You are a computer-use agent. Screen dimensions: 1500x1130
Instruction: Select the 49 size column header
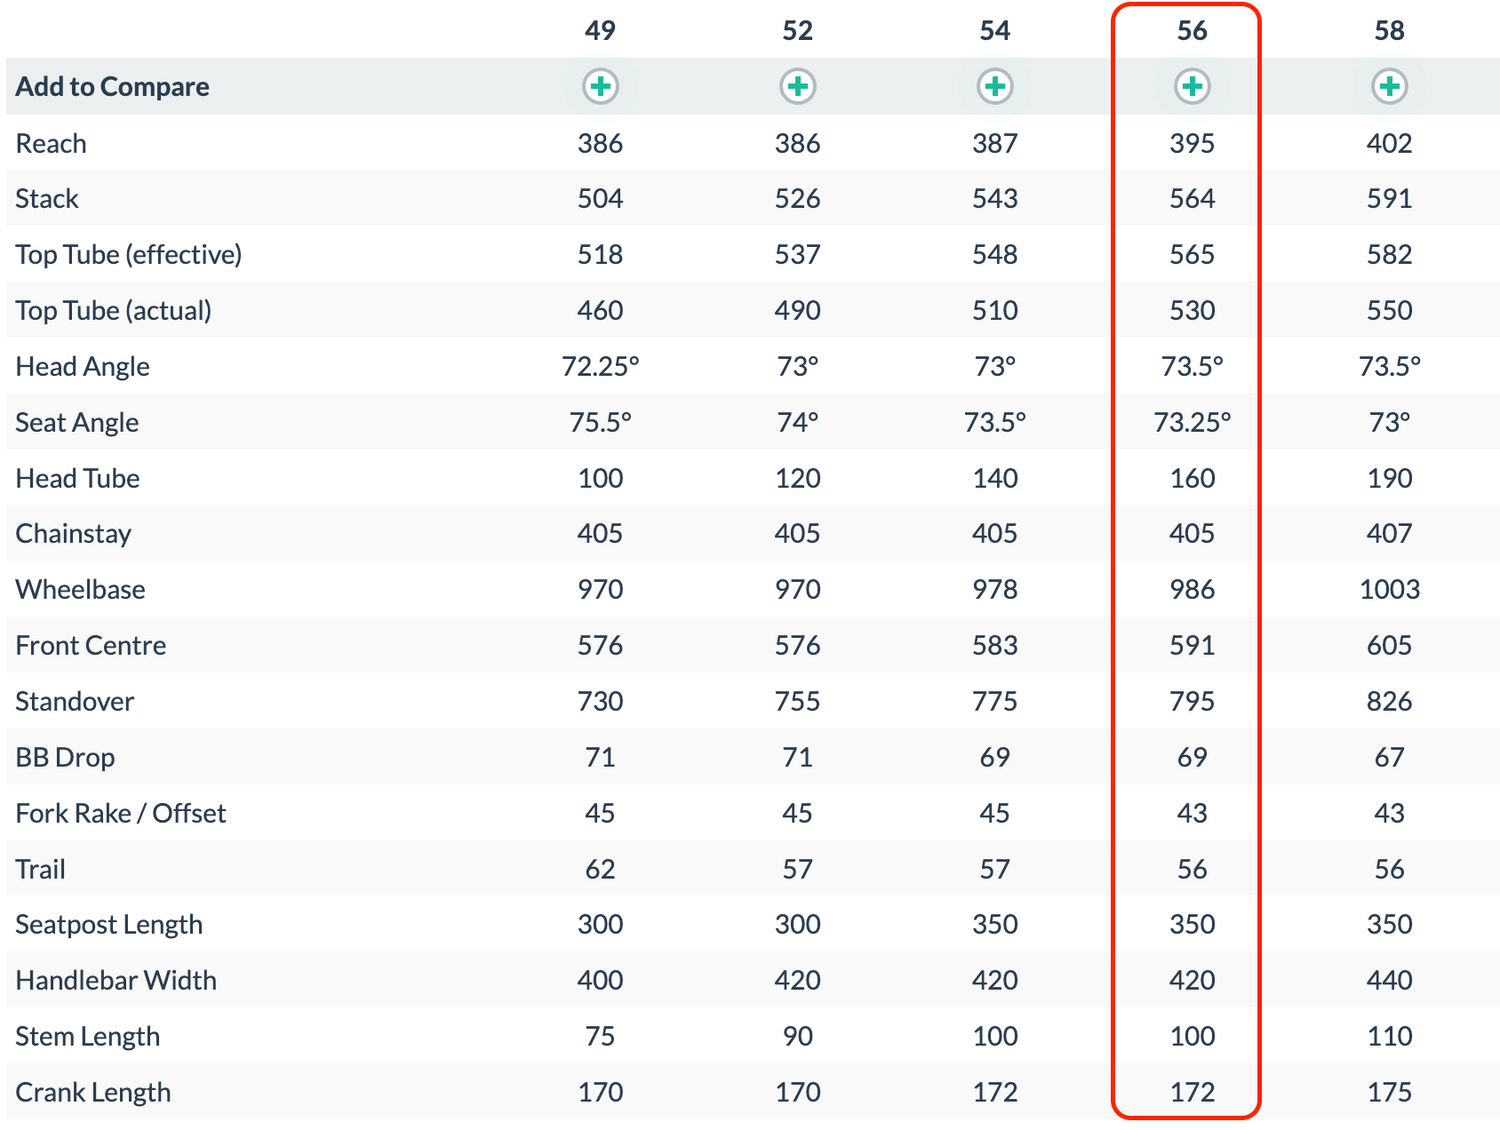point(600,31)
